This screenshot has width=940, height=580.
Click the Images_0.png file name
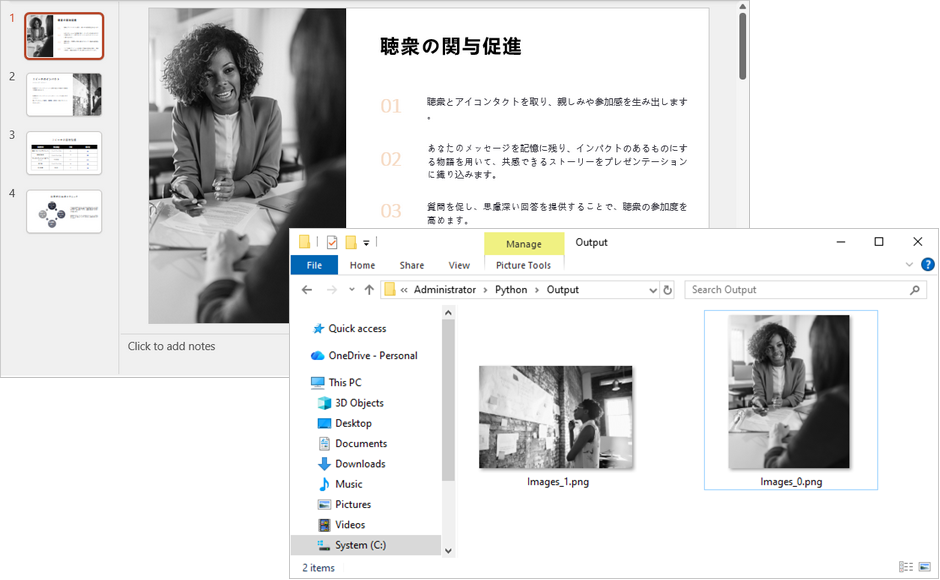791,482
